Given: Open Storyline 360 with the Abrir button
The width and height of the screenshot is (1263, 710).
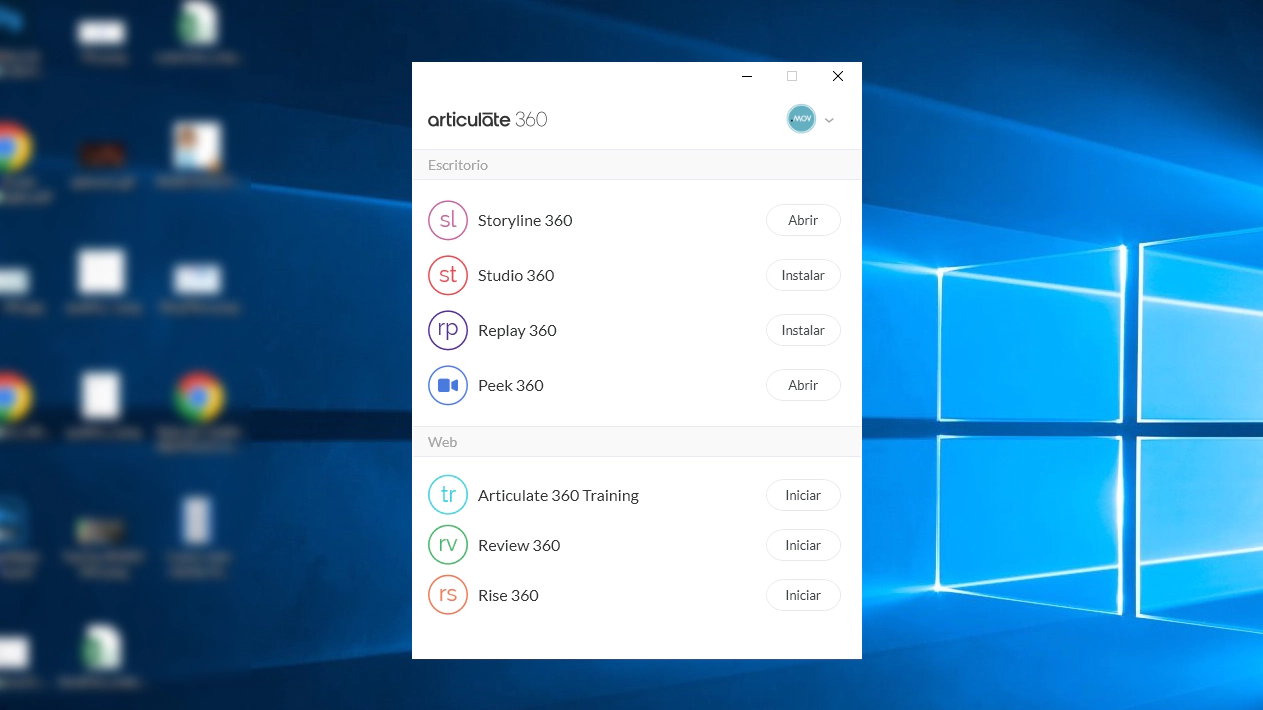Looking at the screenshot, I should (803, 220).
